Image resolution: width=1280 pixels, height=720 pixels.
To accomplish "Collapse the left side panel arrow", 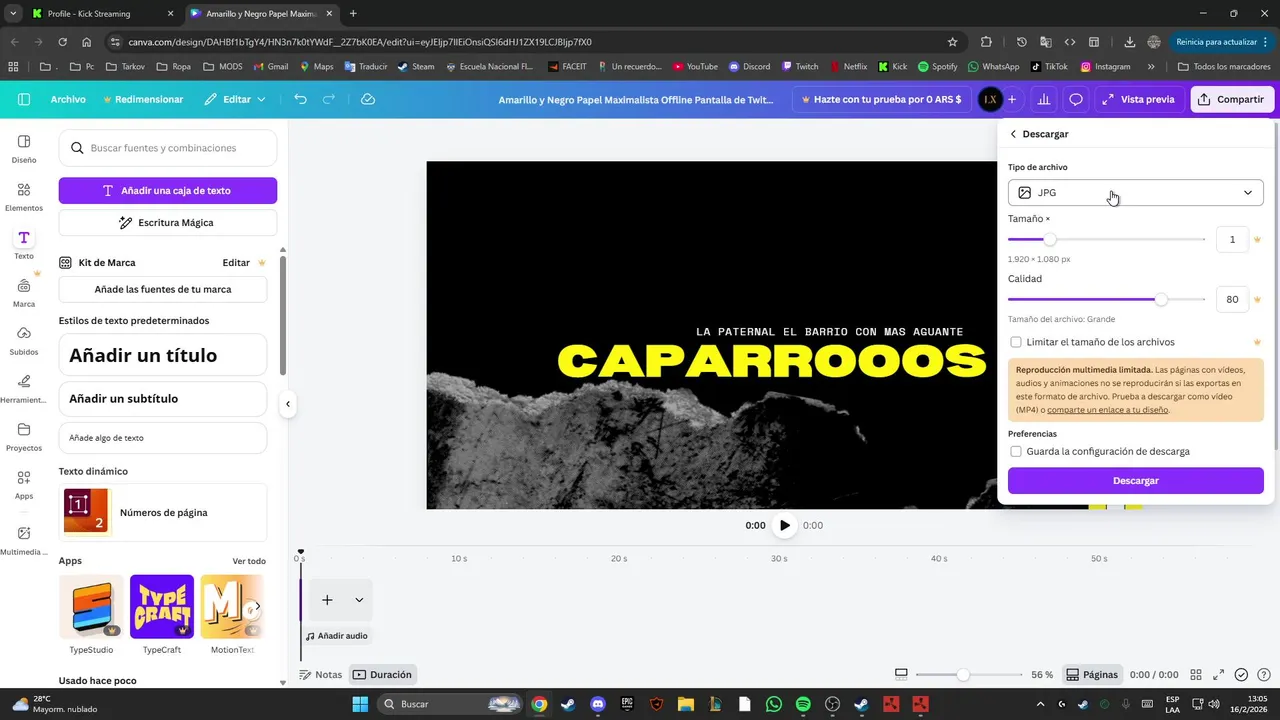I will [288, 404].
